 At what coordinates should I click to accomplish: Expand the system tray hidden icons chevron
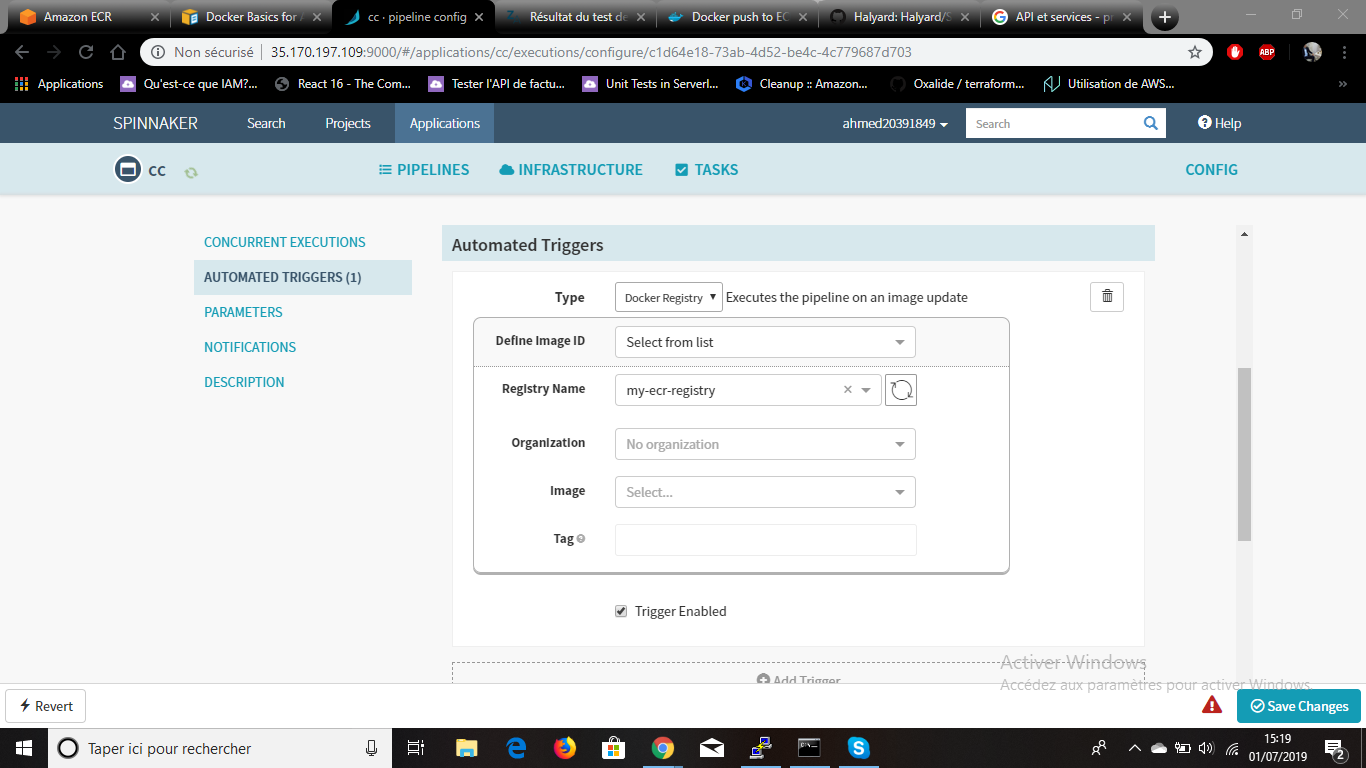point(1134,747)
